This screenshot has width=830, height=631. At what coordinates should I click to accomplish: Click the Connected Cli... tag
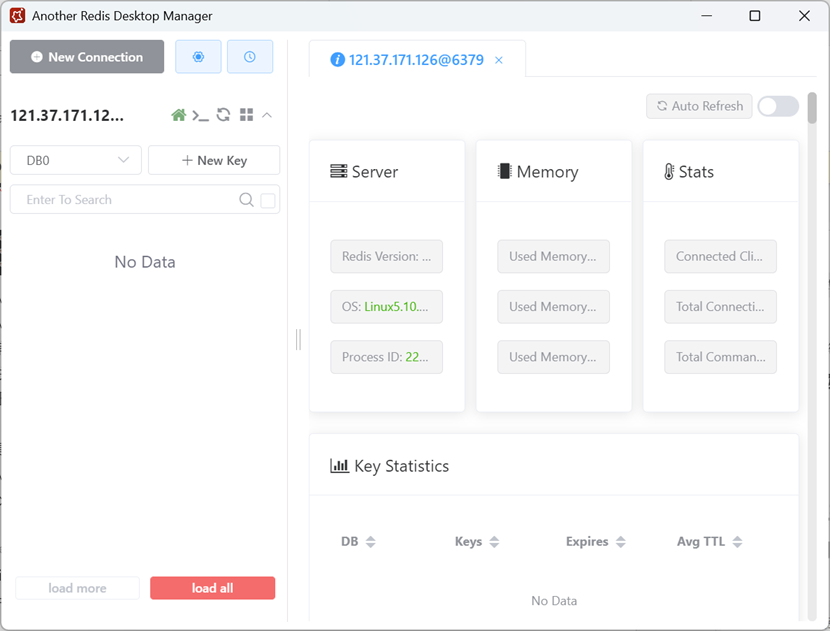(x=720, y=256)
